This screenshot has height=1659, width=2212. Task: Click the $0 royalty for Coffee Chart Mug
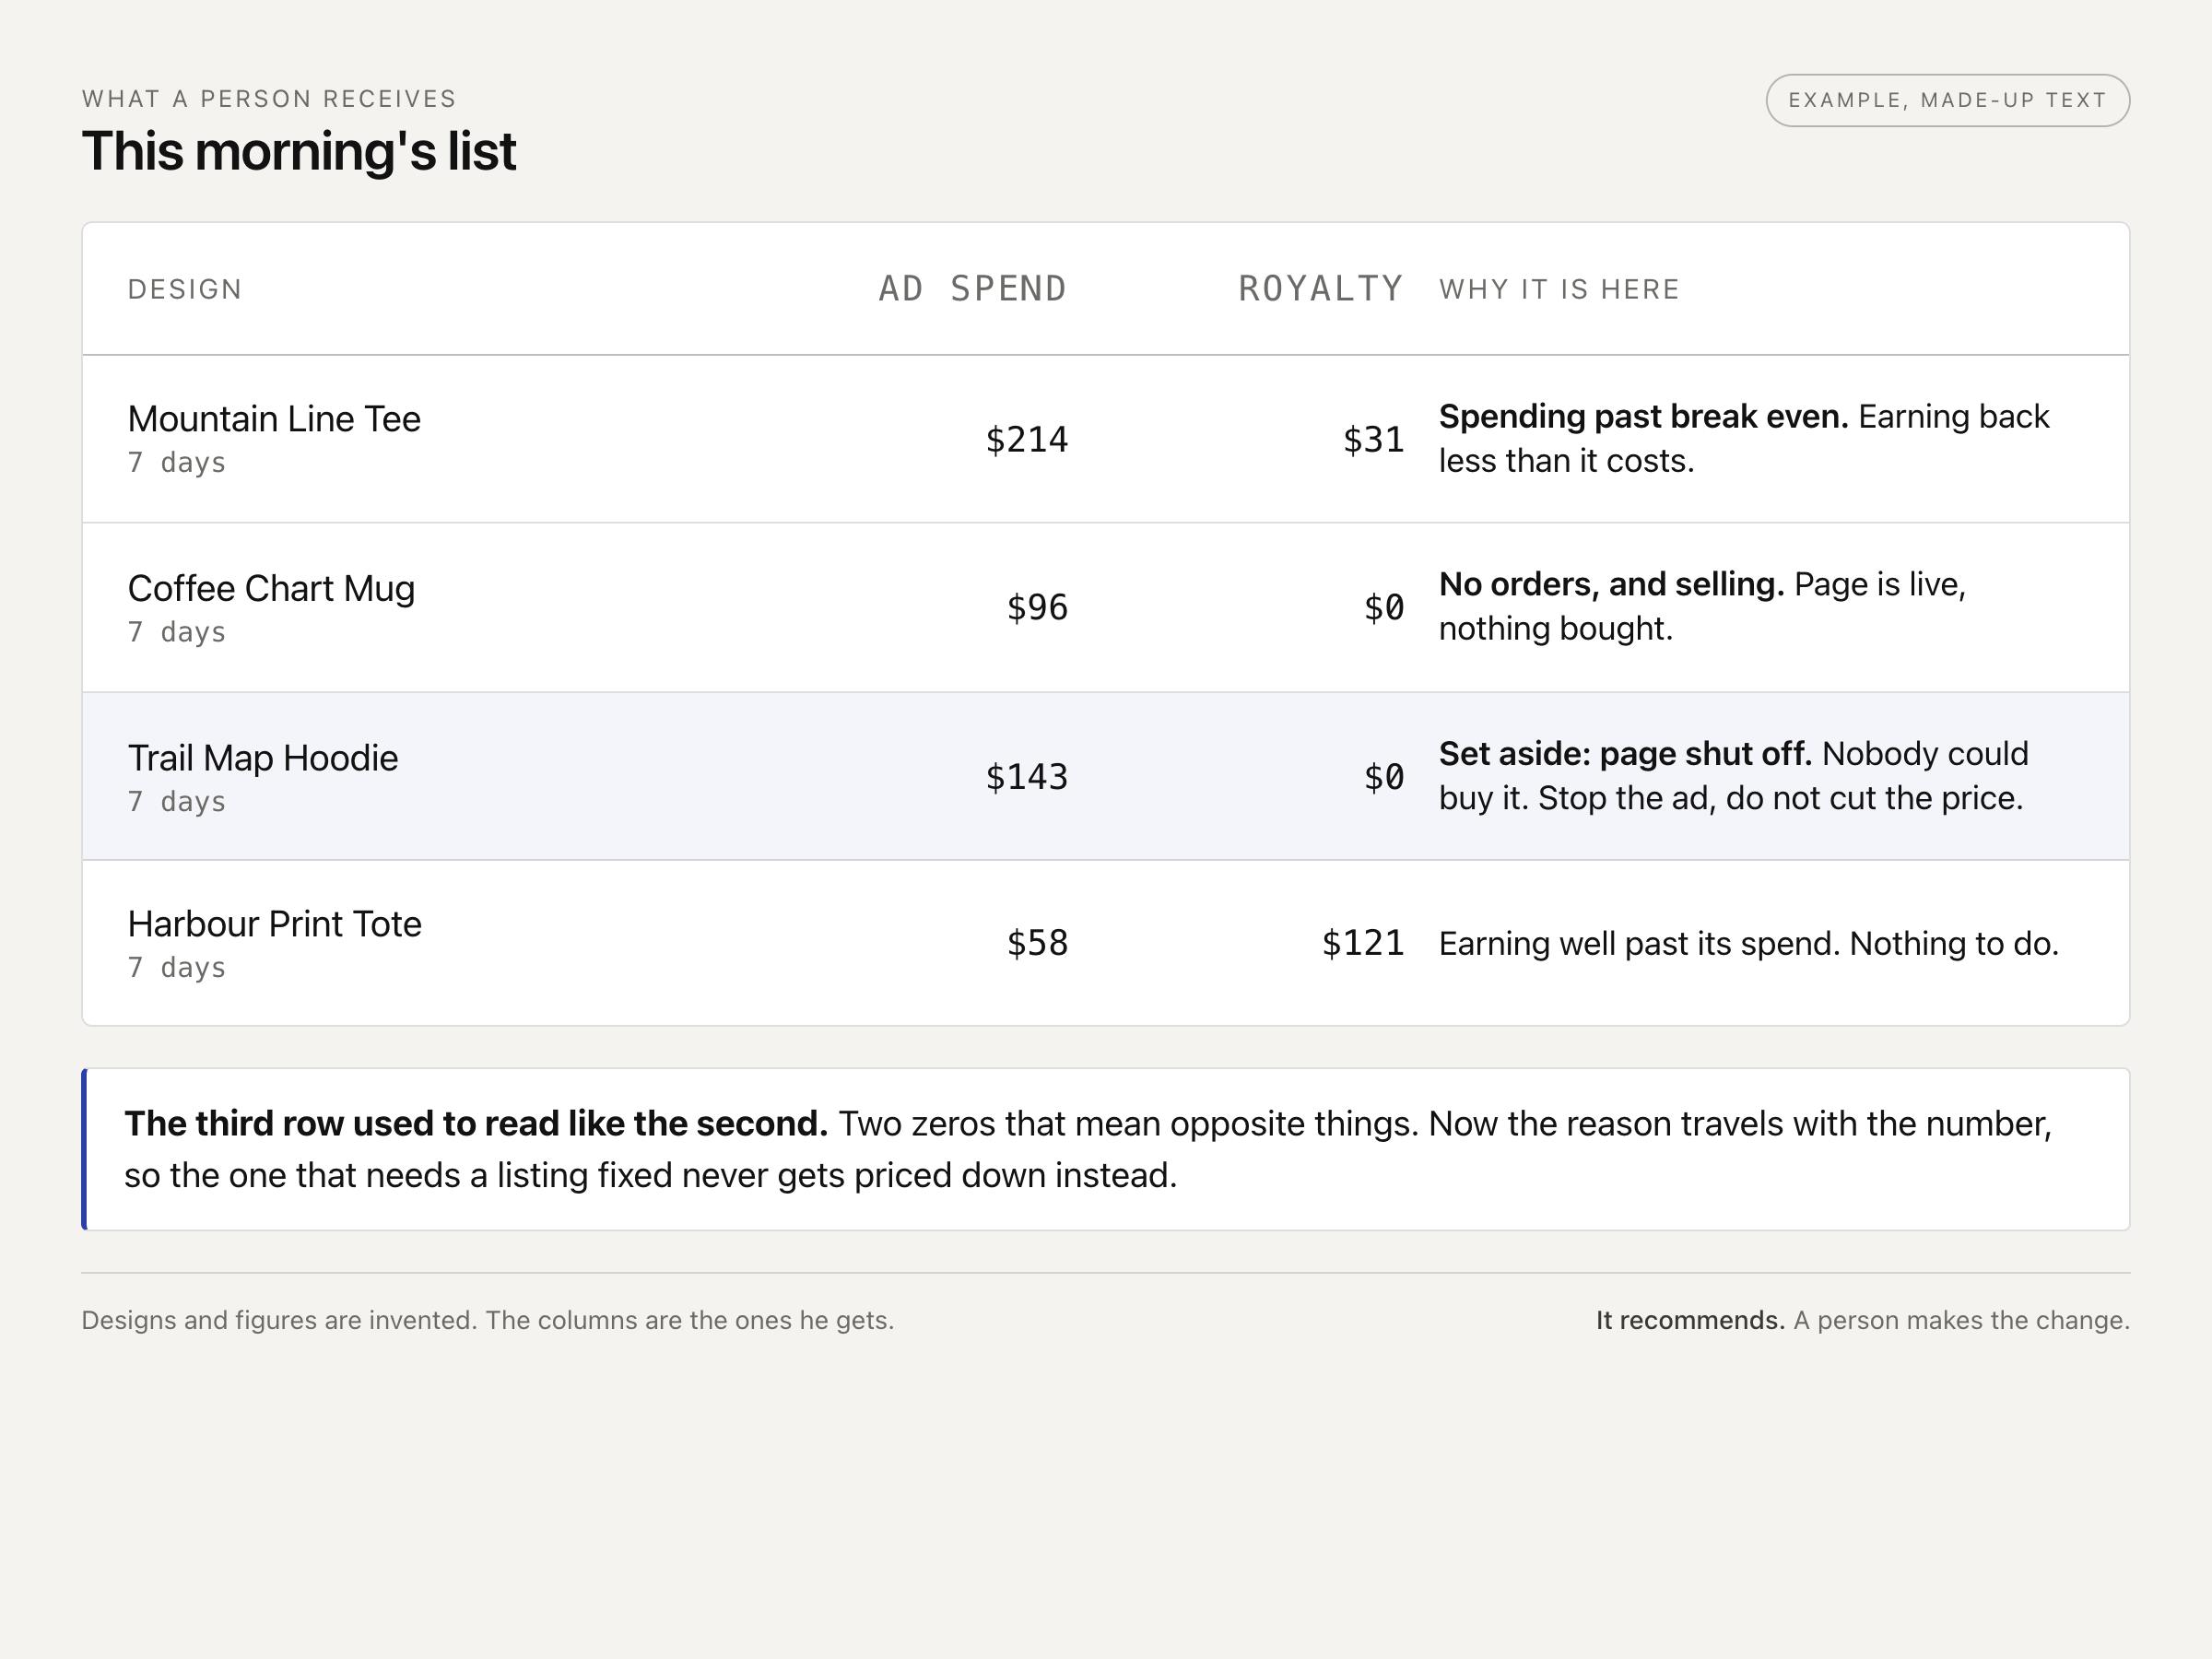pyautogui.click(x=1384, y=608)
